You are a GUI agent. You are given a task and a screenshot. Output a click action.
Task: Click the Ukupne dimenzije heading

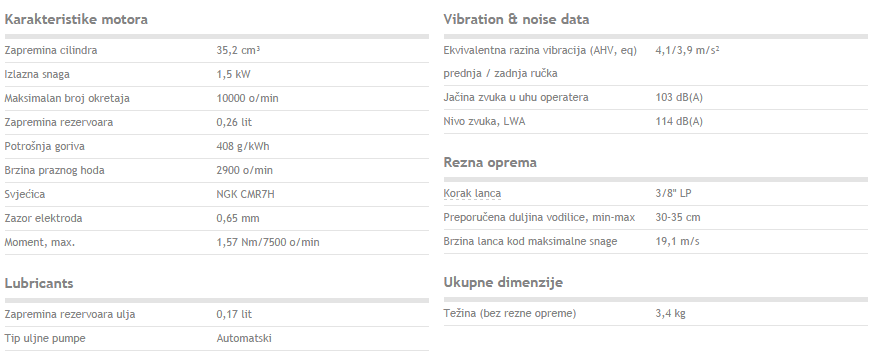click(x=503, y=282)
